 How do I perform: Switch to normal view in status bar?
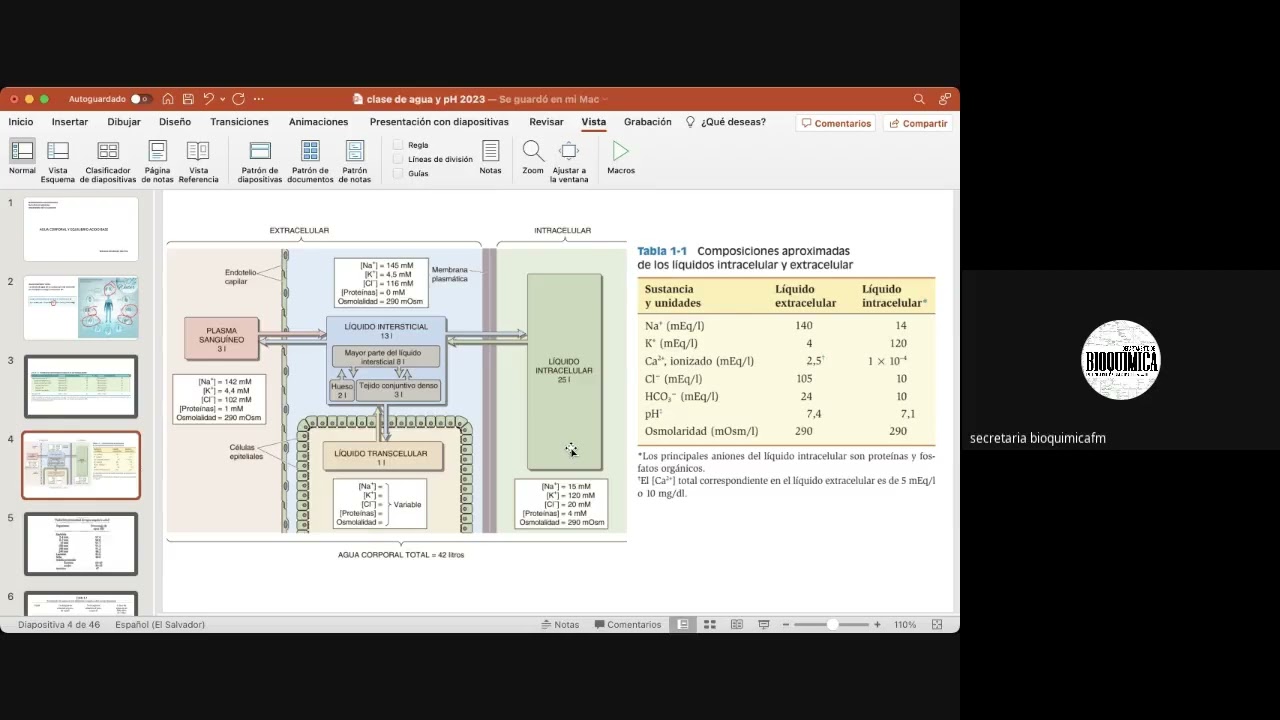point(683,624)
